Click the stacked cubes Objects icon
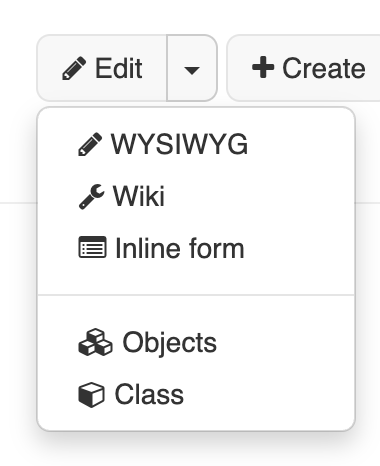 95,342
